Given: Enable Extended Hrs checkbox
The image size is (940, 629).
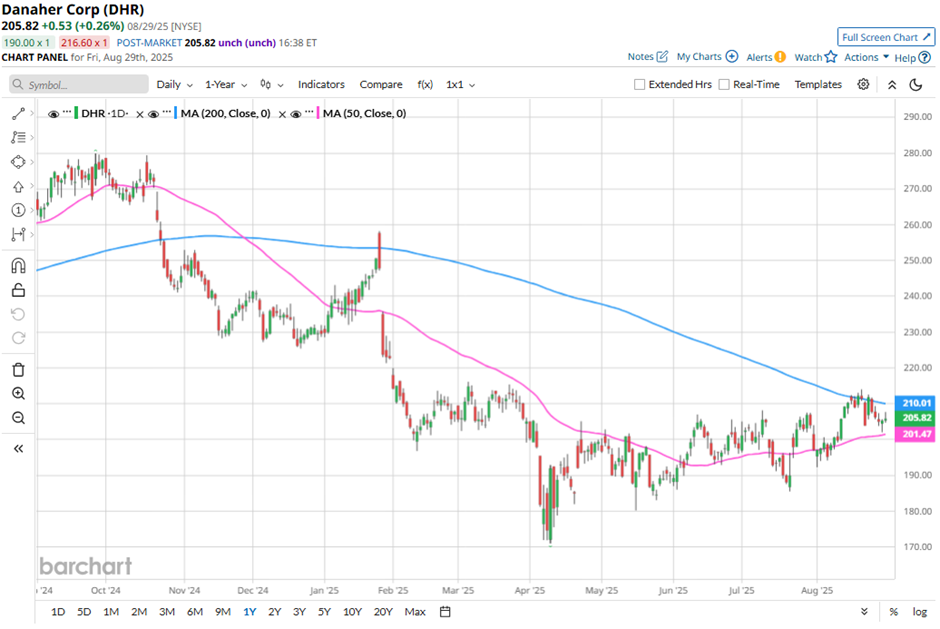Looking at the screenshot, I should (640, 85).
